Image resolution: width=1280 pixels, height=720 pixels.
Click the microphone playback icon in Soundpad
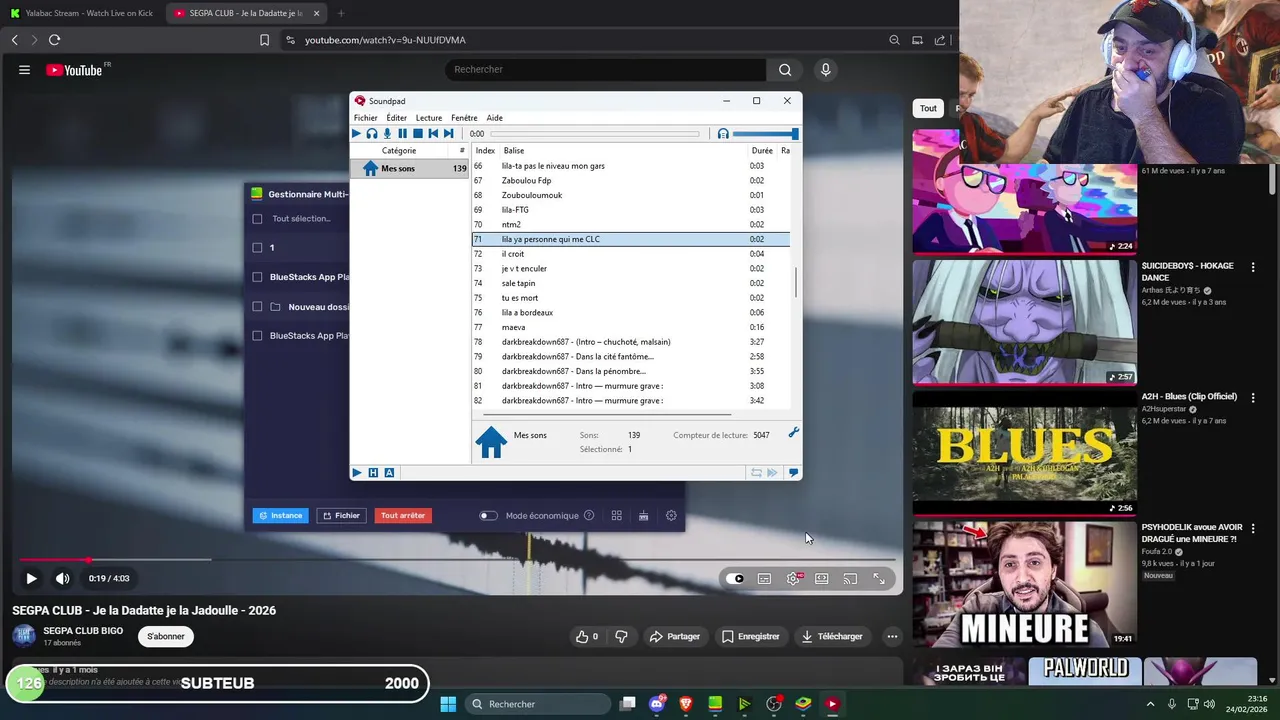click(x=387, y=133)
